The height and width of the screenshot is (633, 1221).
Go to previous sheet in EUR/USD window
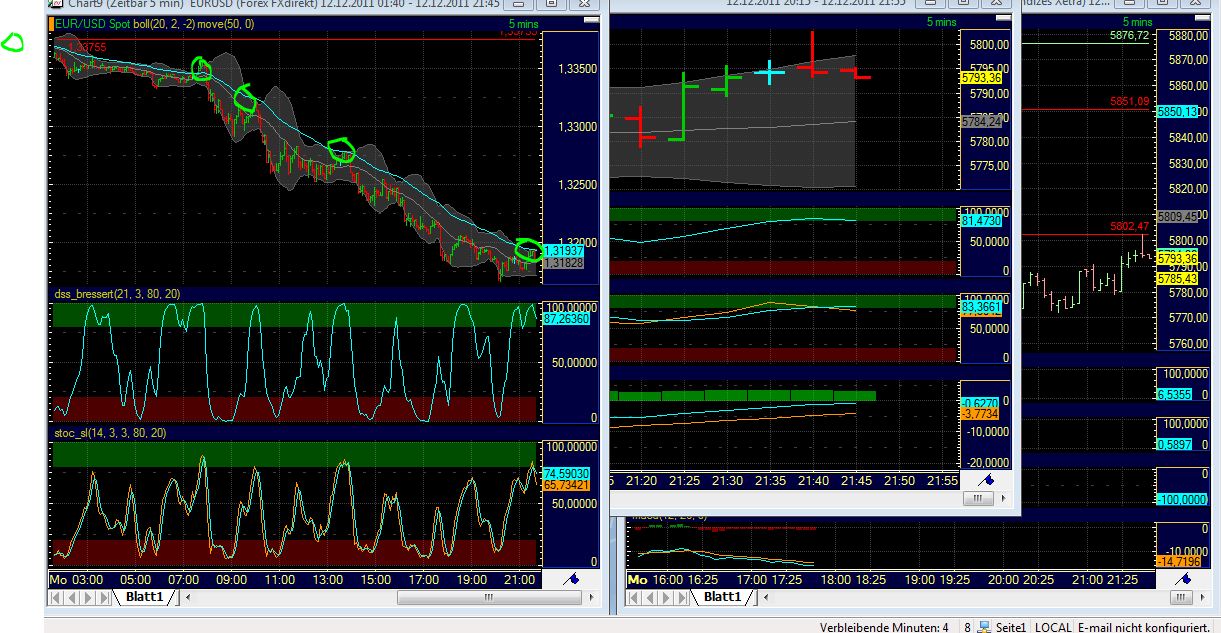pos(71,597)
